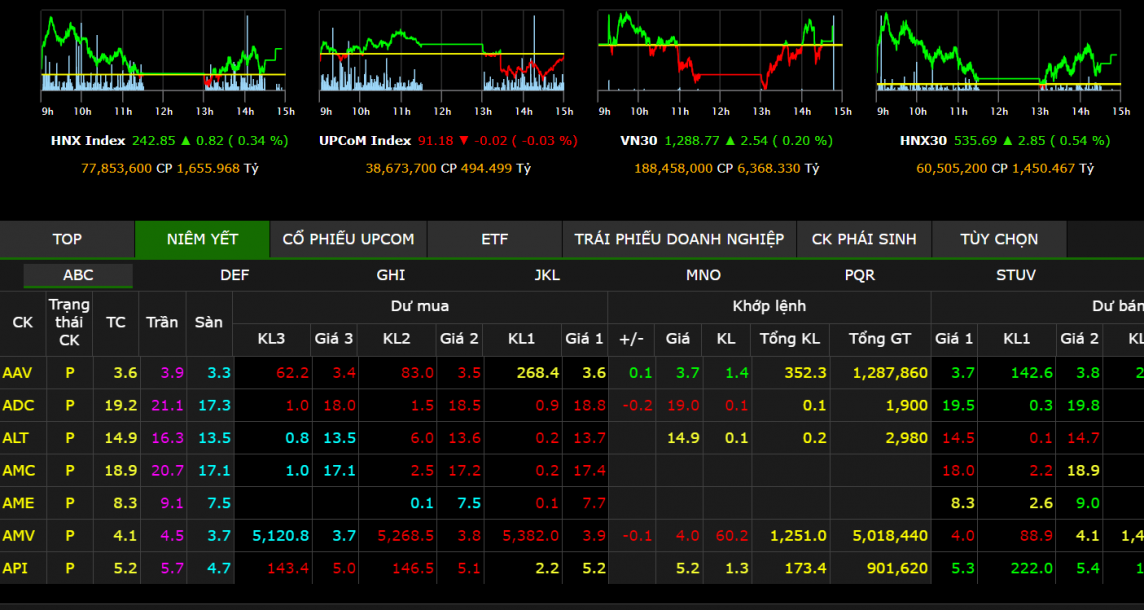Go to the ETF tab
Image resolution: width=1144 pixels, height=610 pixels.
494,239
